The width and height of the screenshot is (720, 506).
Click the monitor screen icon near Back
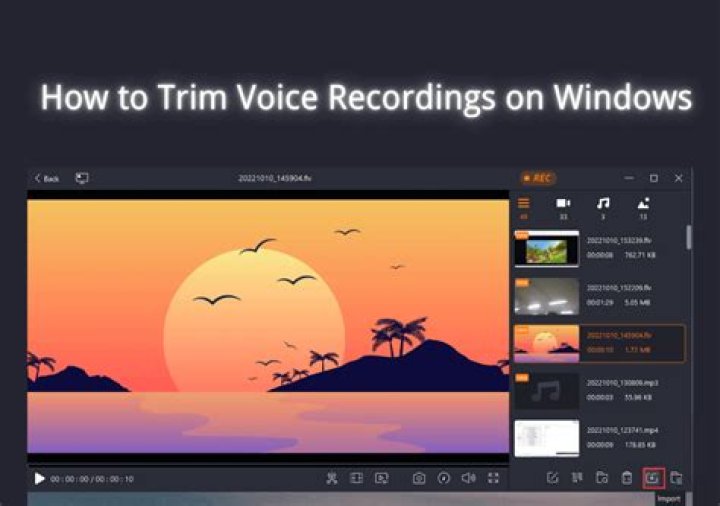pyautogui.click(x=82, y=178)
